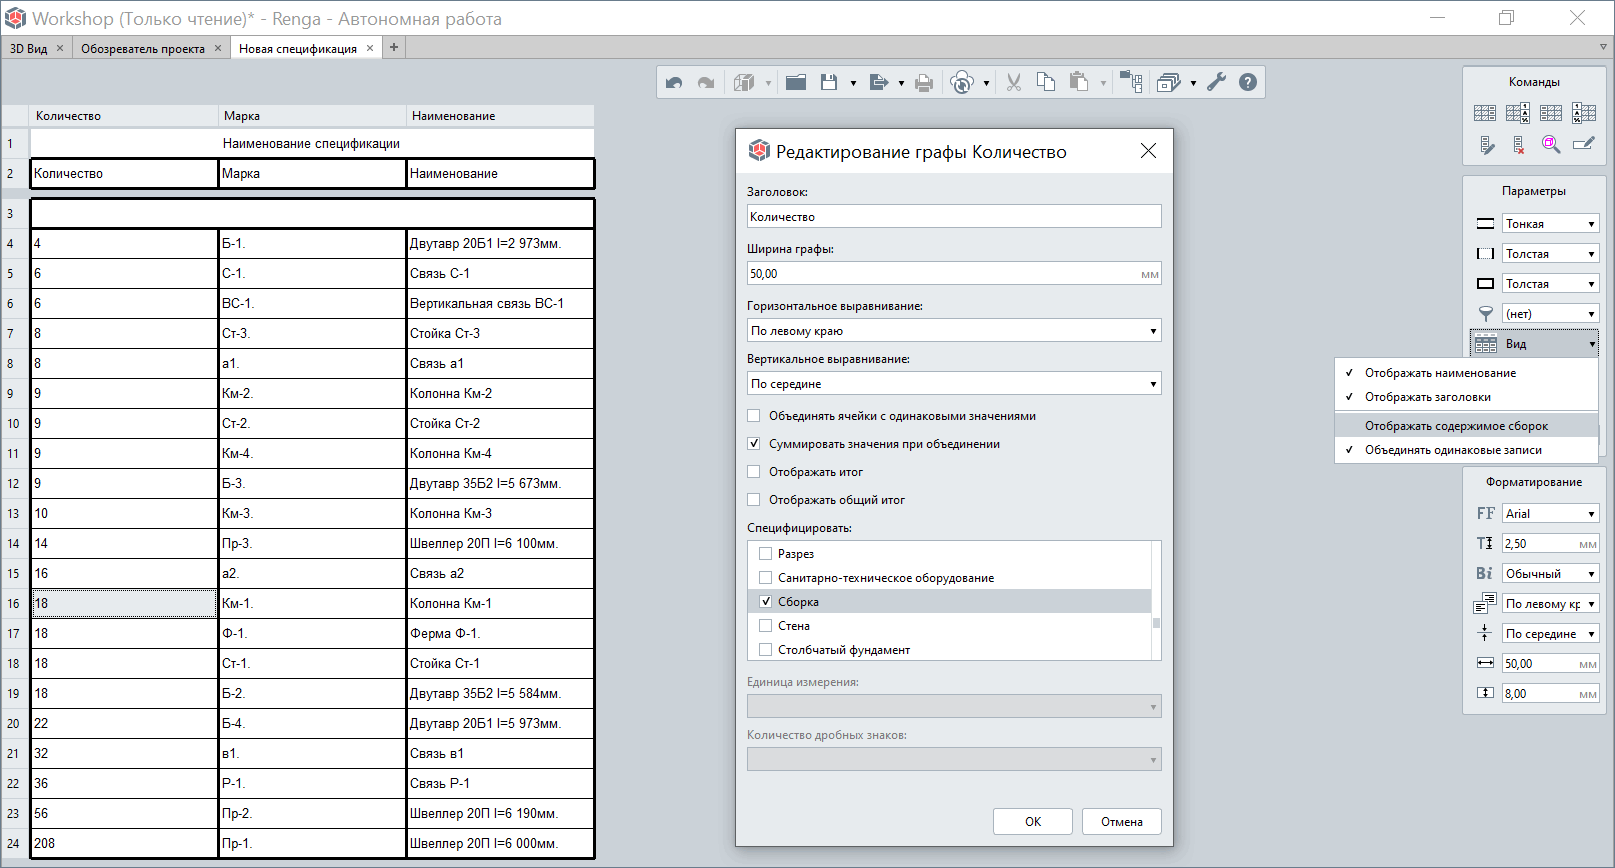Screen dimensions: 1615x868
Task: Check 'Разрез' in the Специфицировать list
Action: 765,554
